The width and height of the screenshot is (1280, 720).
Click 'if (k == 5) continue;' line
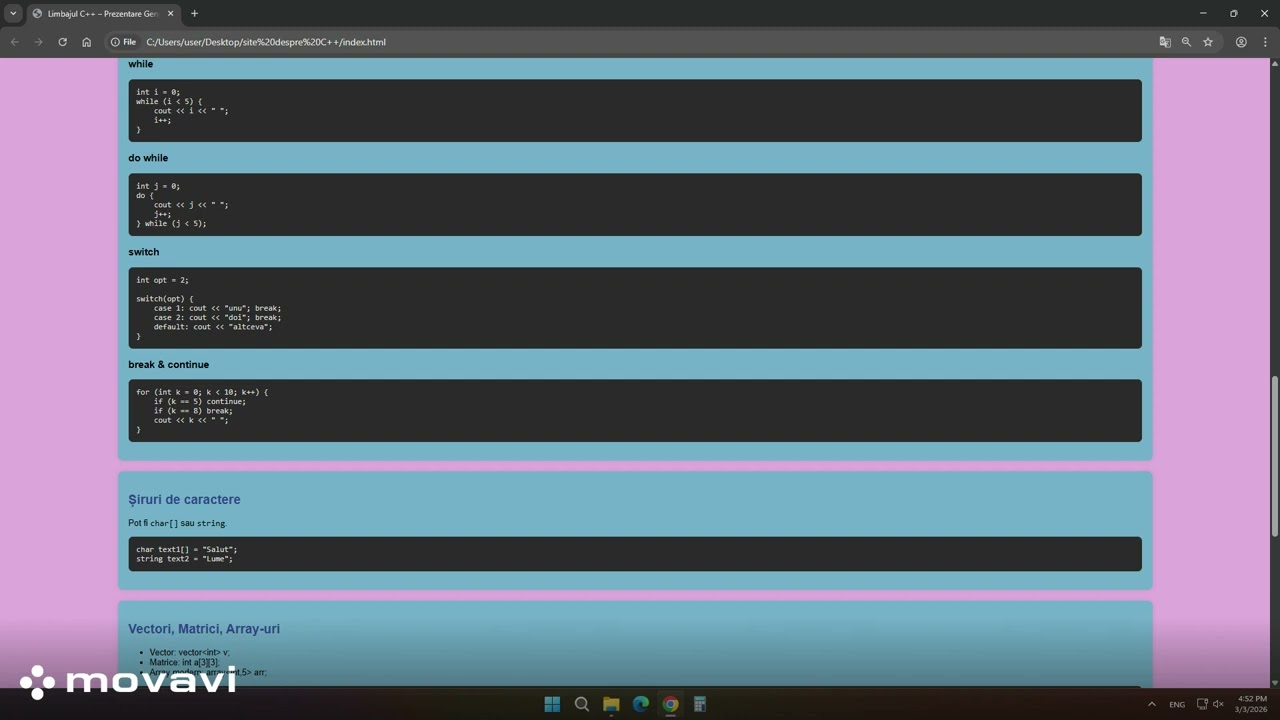(199, 402)
